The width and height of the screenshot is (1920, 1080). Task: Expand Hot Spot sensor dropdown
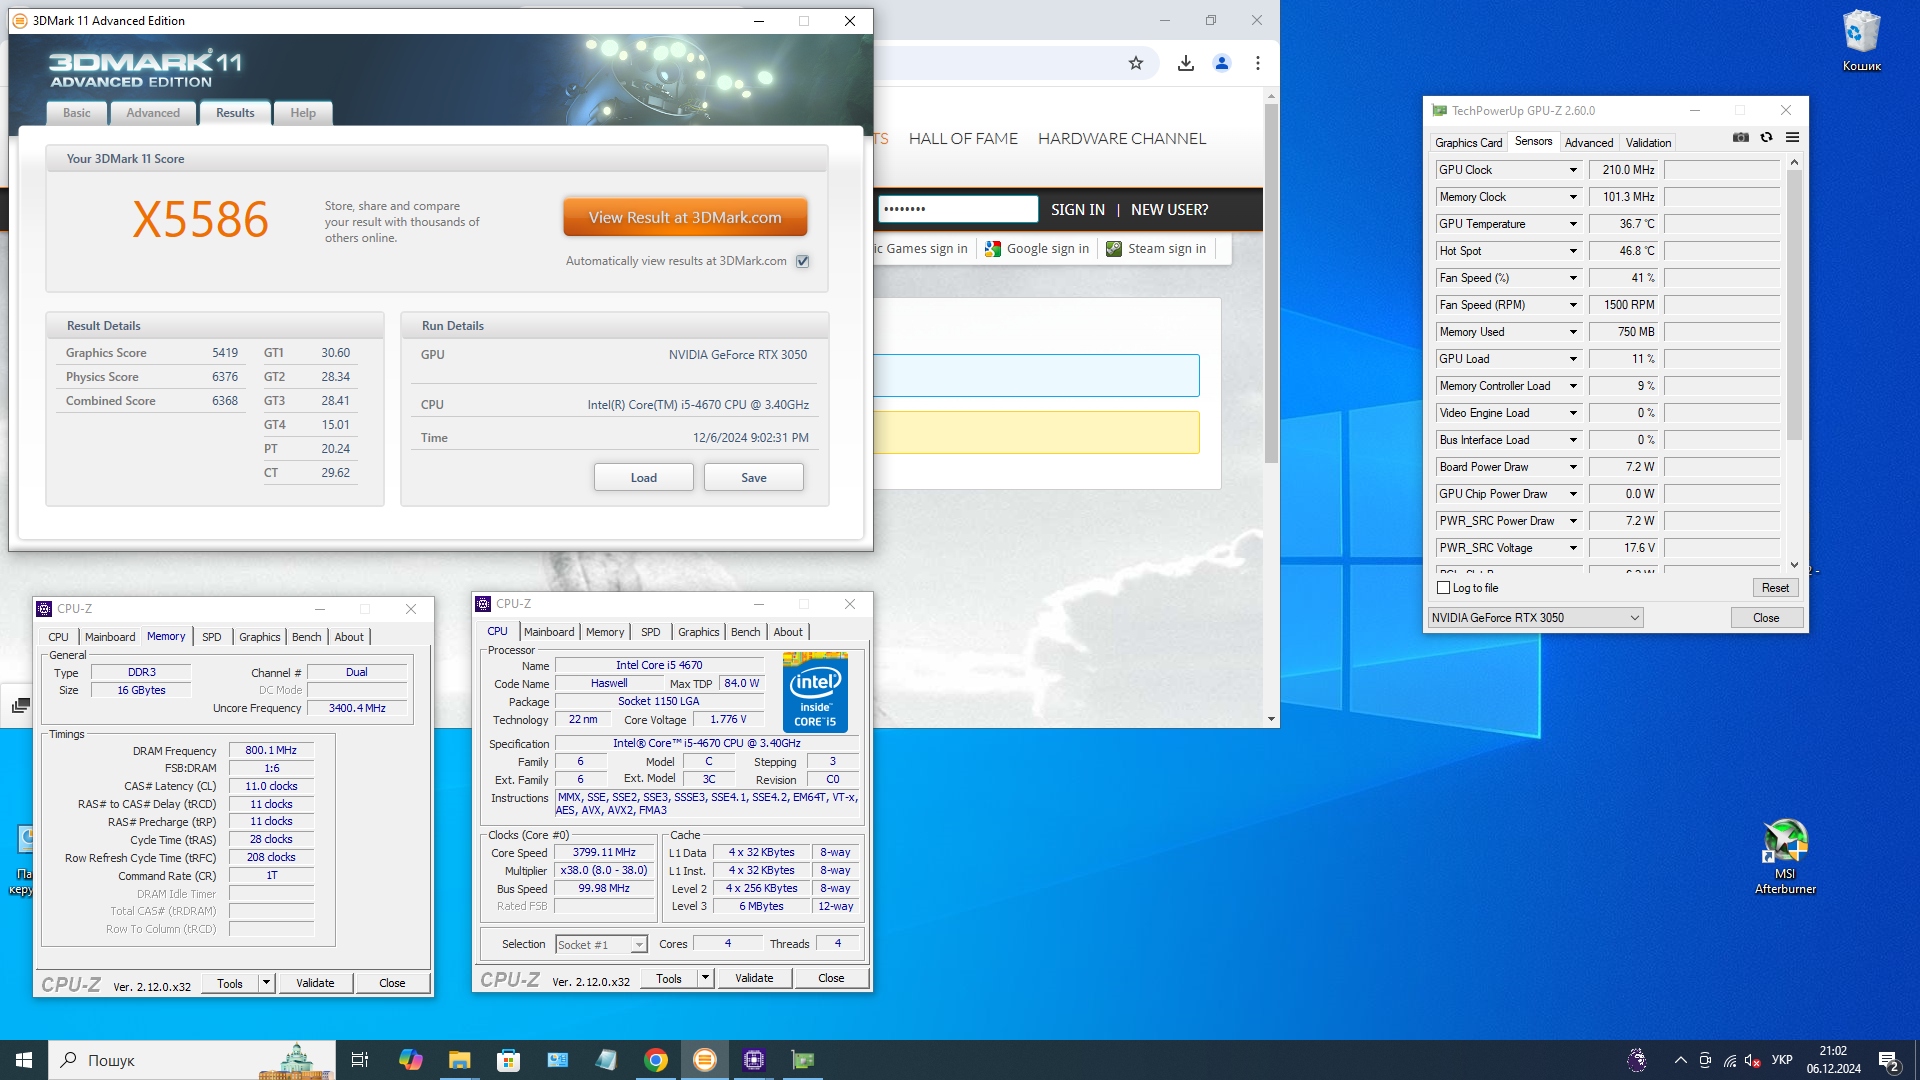click(x=1573, y=251)
